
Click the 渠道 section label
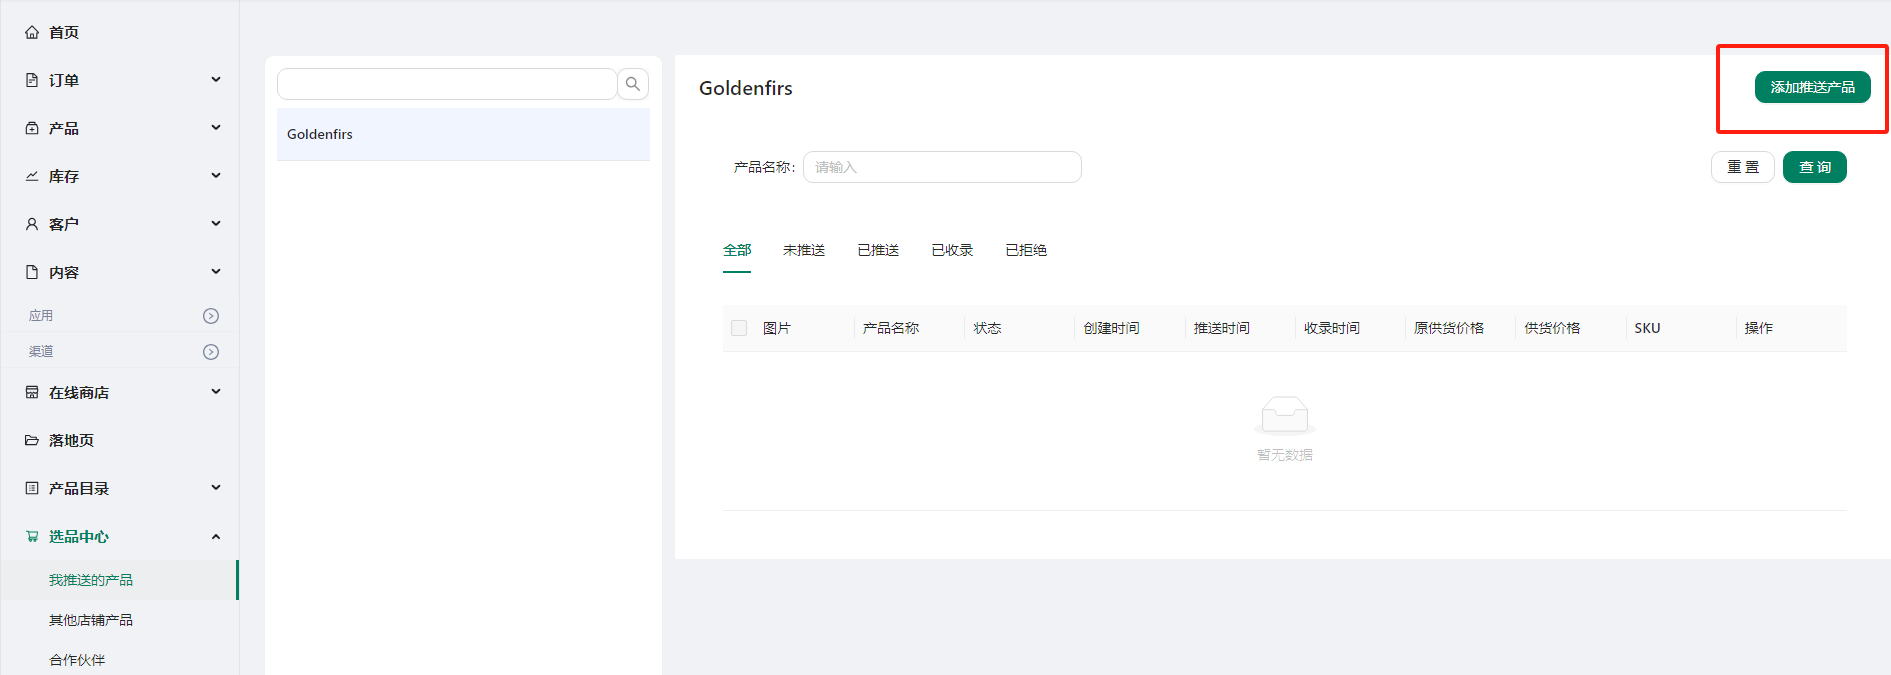coord(41,352)
